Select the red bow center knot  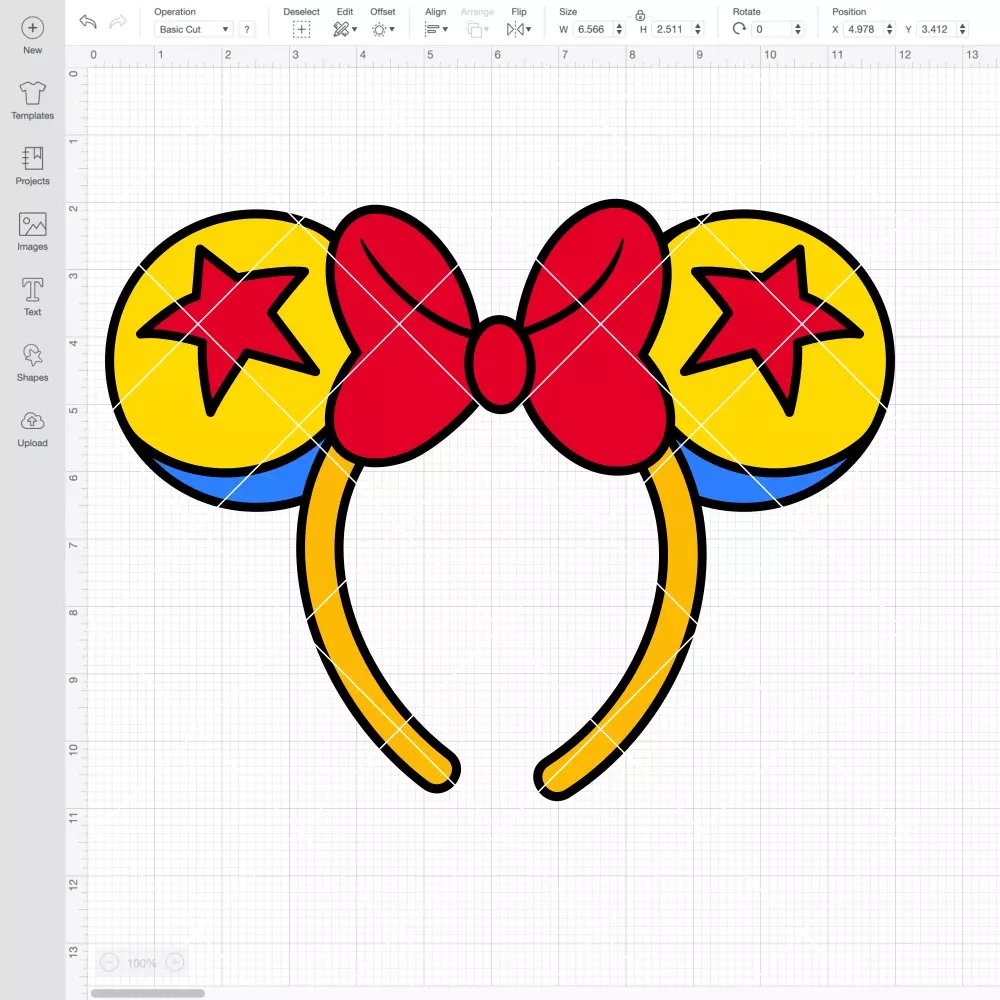click(x=500, y=365)
